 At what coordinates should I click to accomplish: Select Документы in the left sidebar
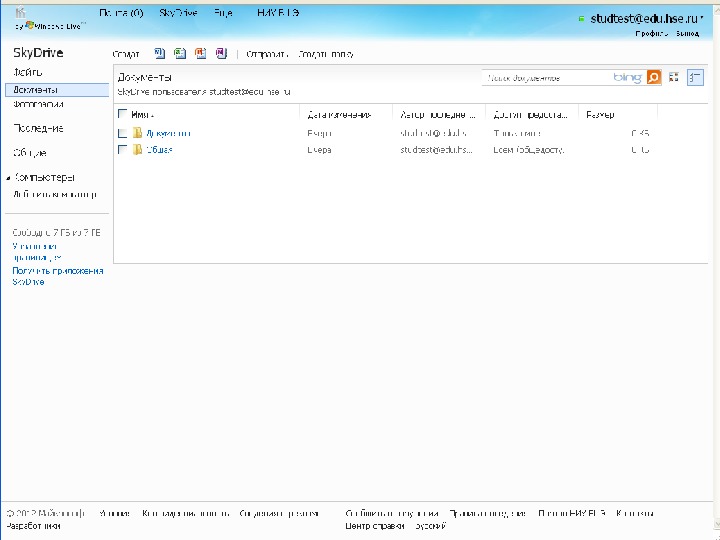point(57,90)
